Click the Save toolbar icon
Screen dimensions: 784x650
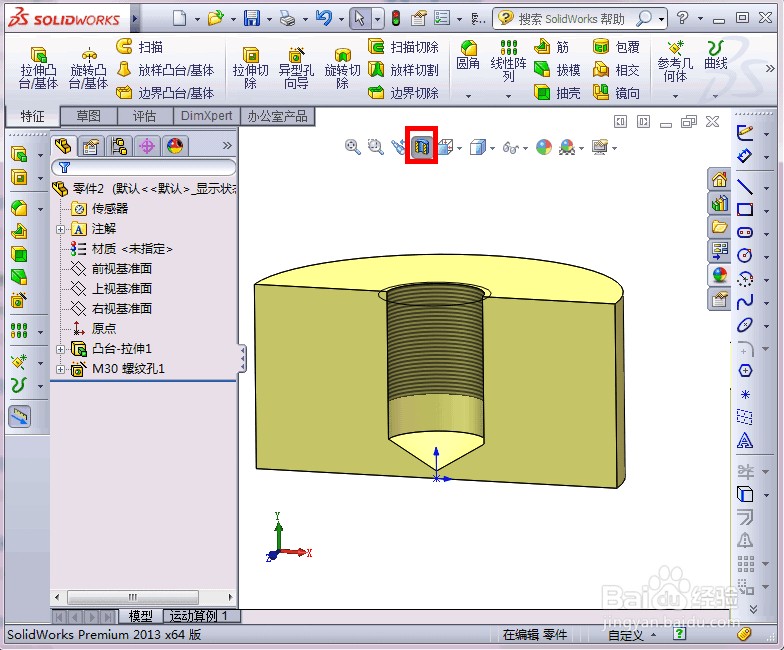(252, 18)
